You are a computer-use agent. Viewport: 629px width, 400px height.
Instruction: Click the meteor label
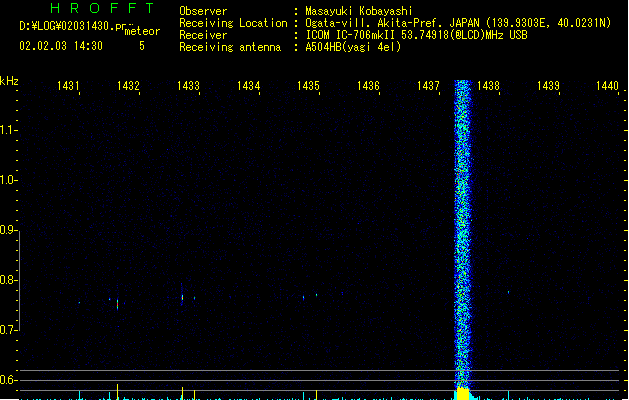(142, 31)
